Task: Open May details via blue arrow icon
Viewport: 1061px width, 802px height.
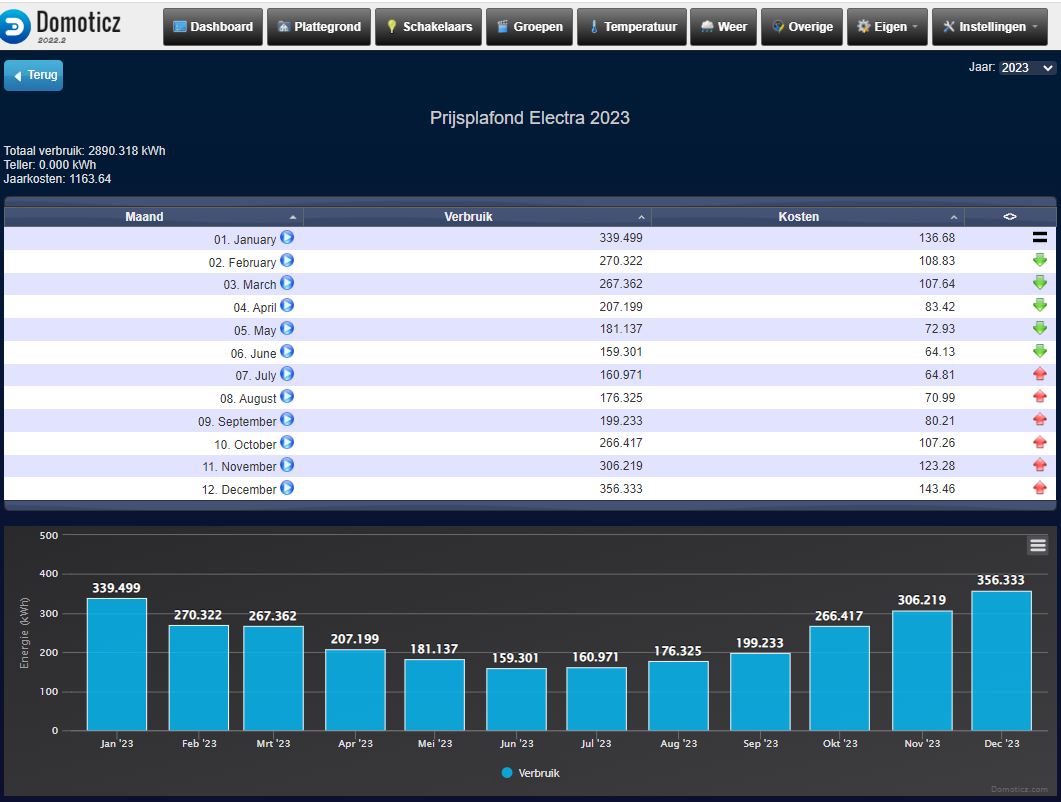Action: pyautogui.click(x=287, y=329)
